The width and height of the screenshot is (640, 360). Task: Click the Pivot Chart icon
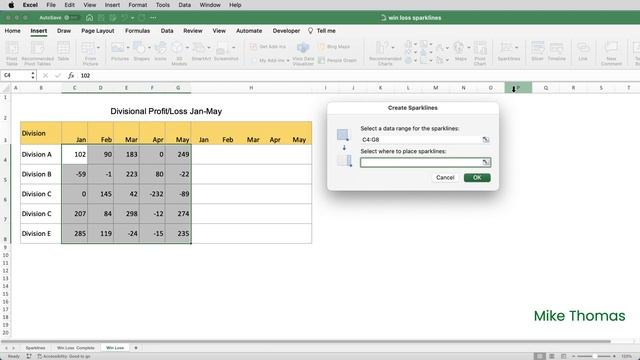[x=480, y=52]
